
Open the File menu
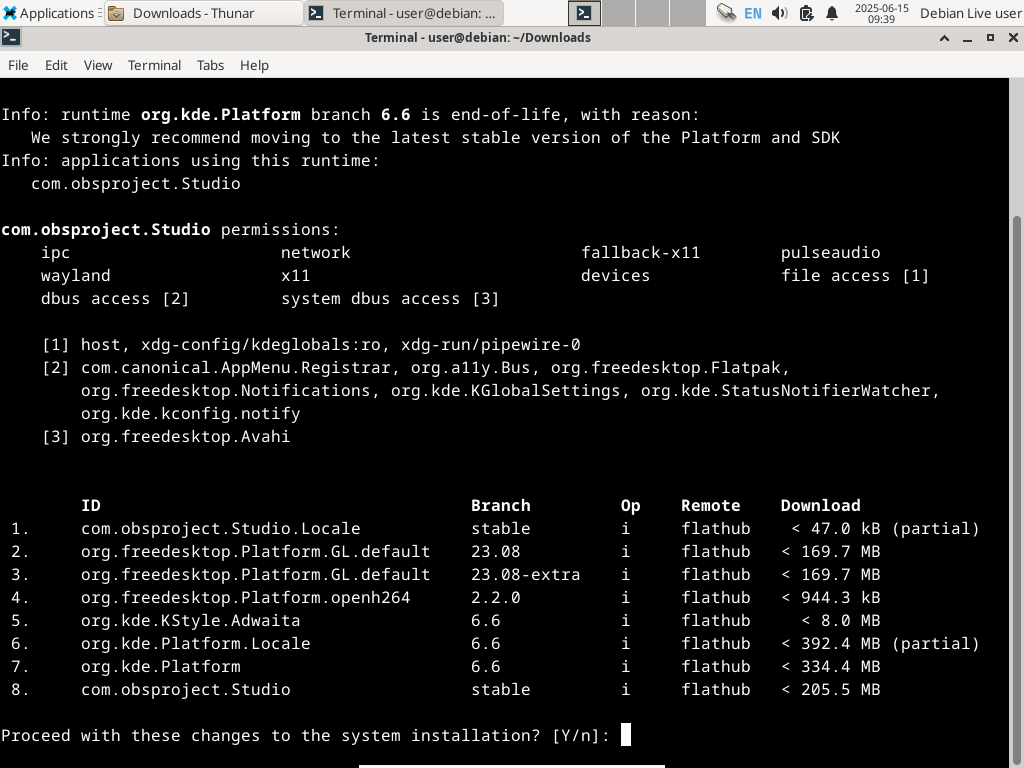click(x=18, y=65)
